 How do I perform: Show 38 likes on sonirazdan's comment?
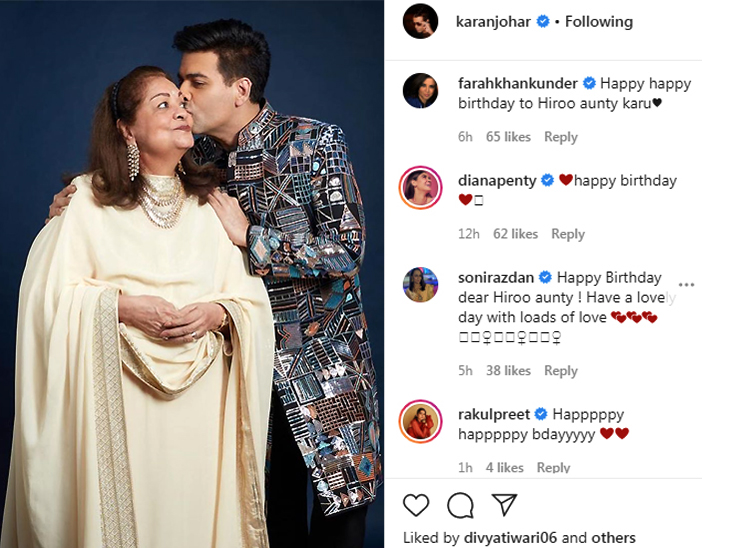(508, 371)
